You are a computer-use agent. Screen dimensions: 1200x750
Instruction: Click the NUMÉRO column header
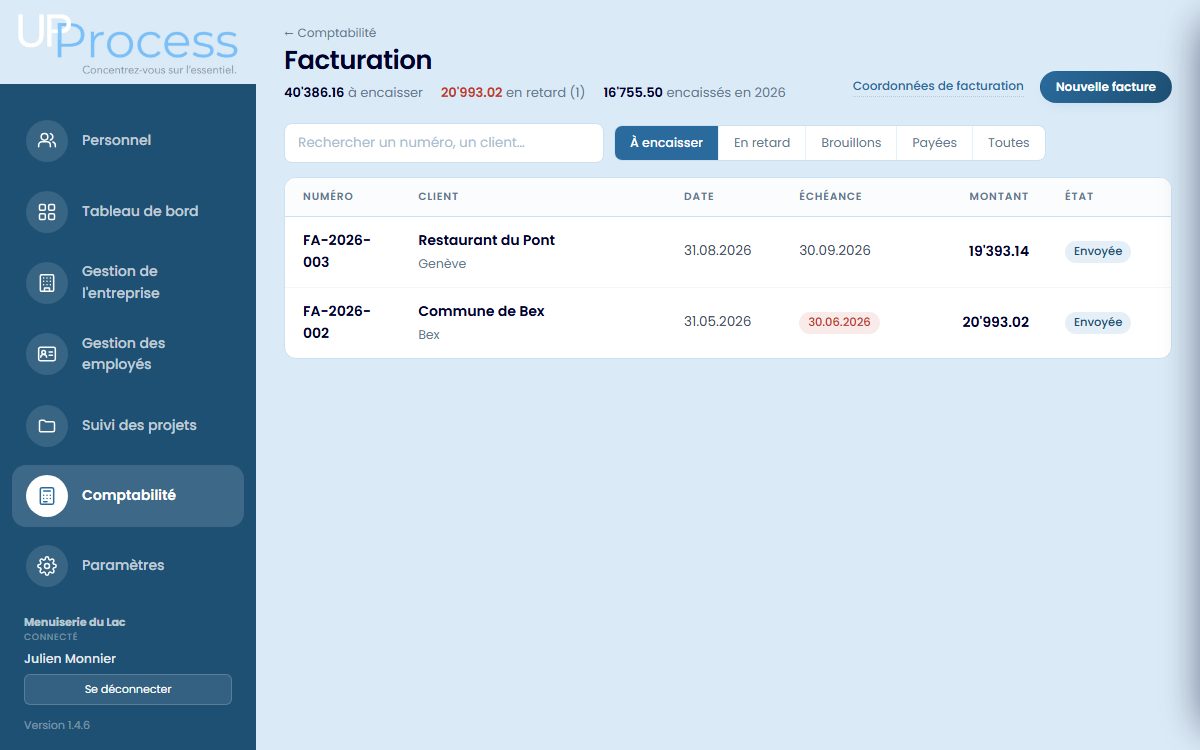[328, 197]
